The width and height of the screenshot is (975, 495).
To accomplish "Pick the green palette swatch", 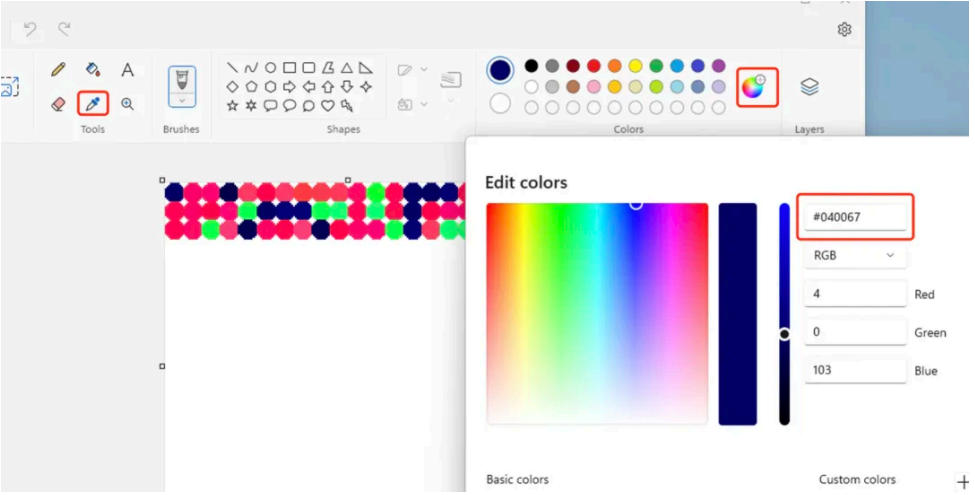I will [x=656, y=66].
